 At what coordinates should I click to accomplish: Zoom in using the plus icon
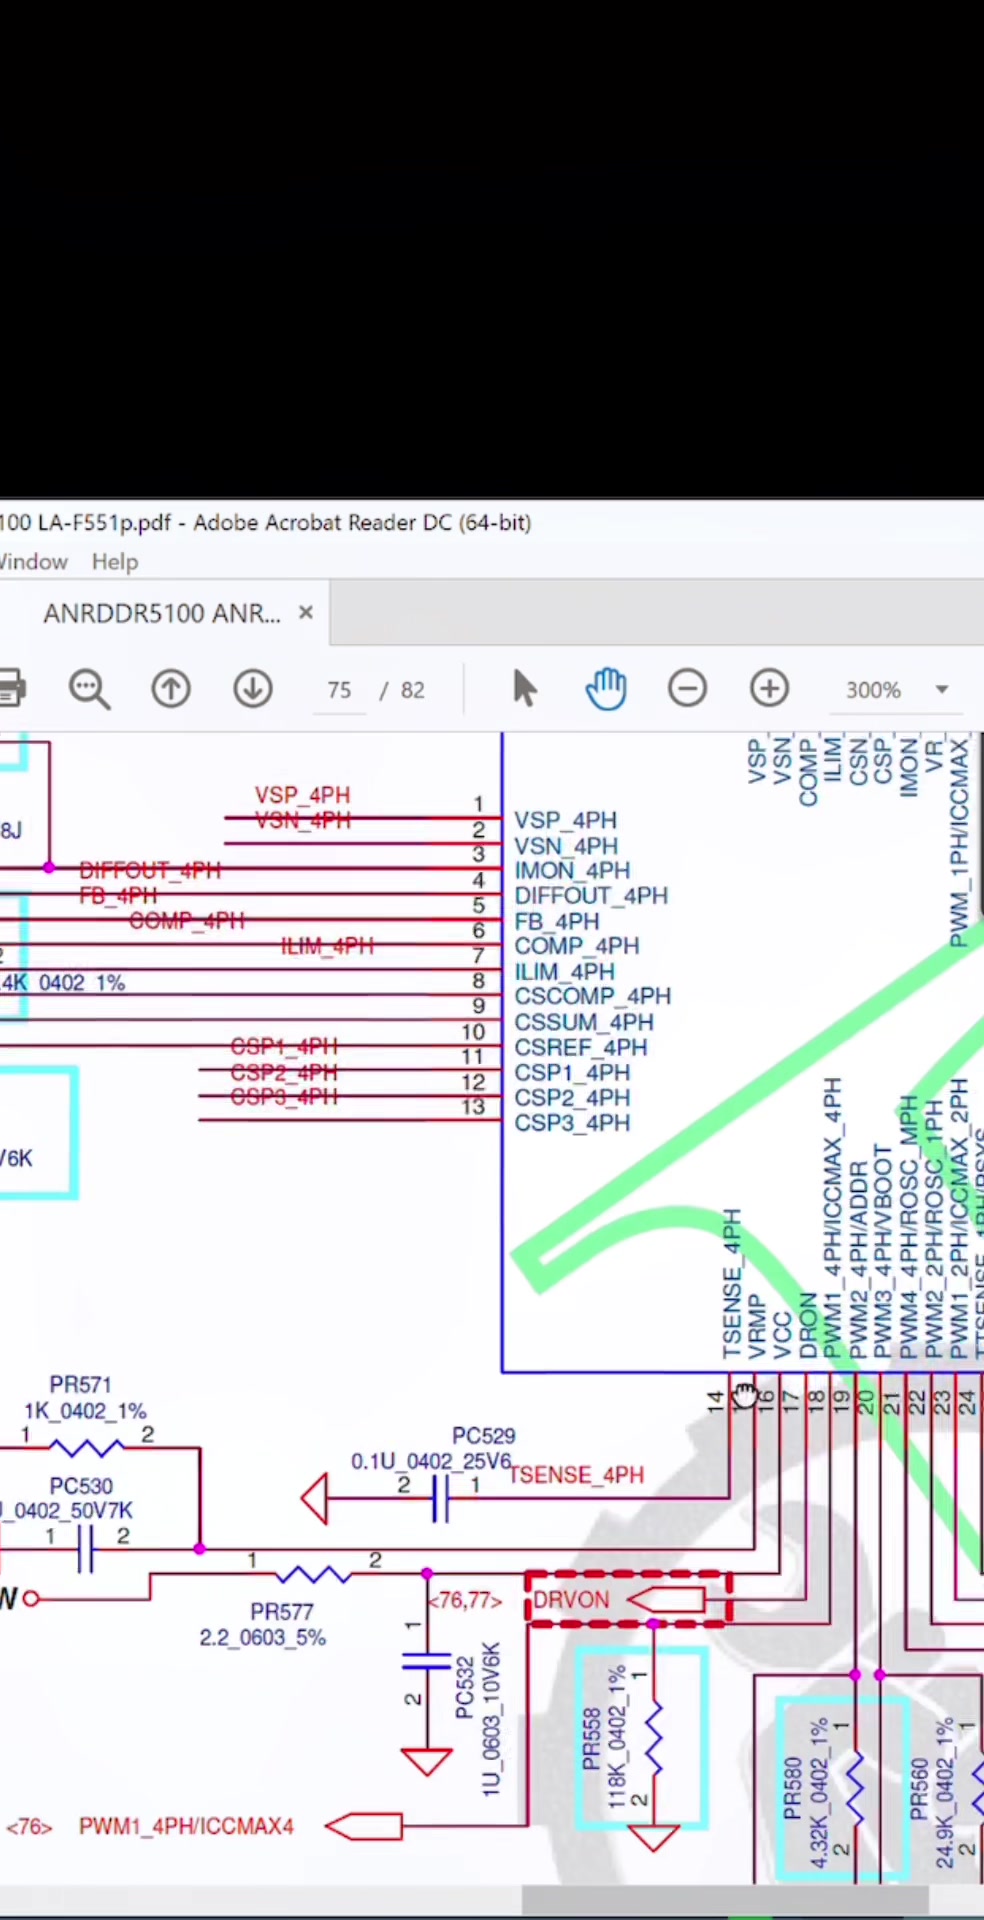pos(770,689)
